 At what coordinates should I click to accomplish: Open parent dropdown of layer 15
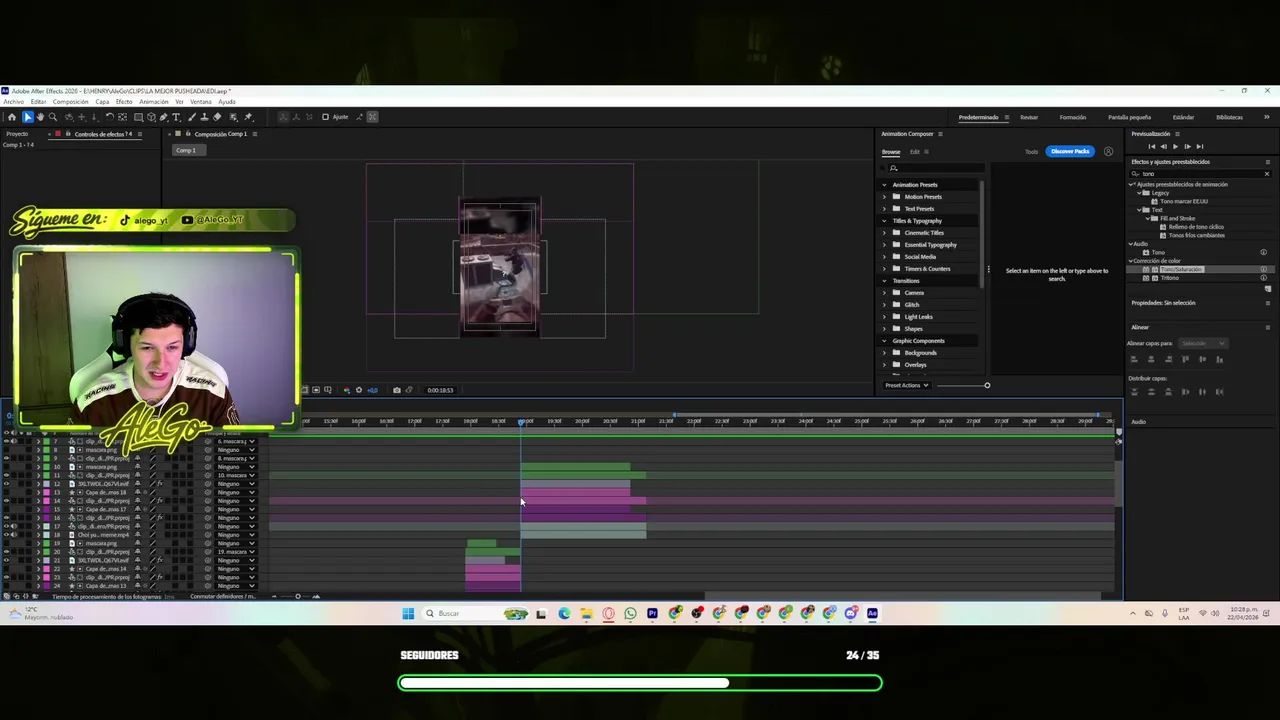click(237, 509)
